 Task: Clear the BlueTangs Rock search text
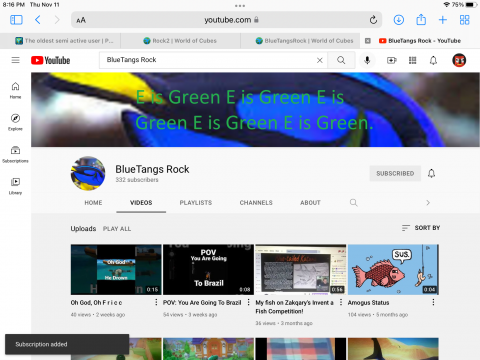(x=319, y=60)
